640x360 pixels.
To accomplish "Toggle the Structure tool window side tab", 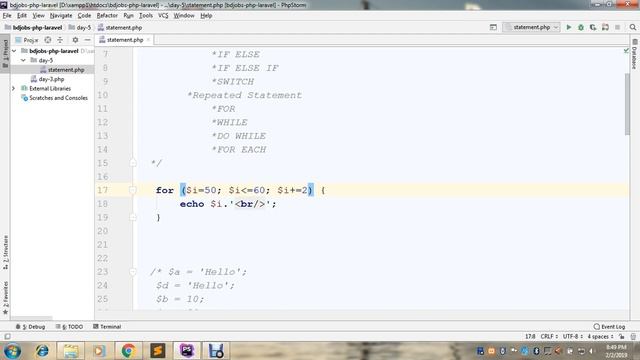I will click(x=5, y=252).
